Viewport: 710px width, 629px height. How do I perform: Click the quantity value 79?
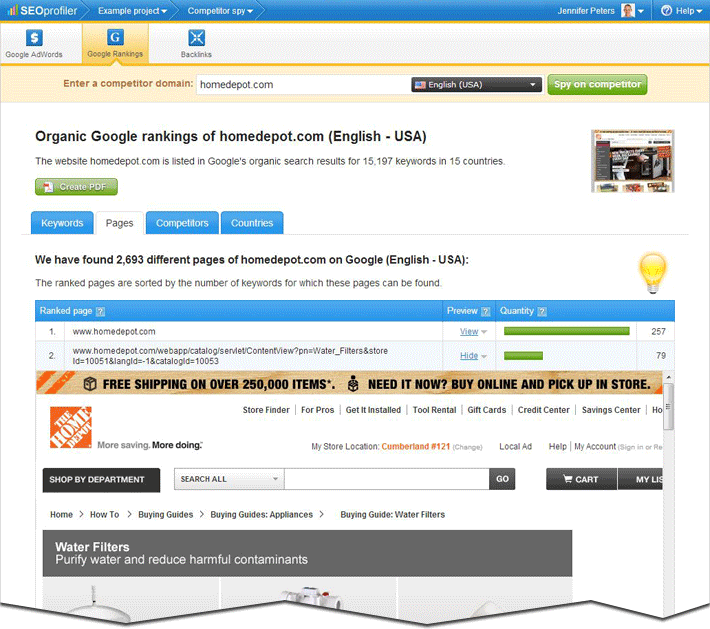pos(661,355)
